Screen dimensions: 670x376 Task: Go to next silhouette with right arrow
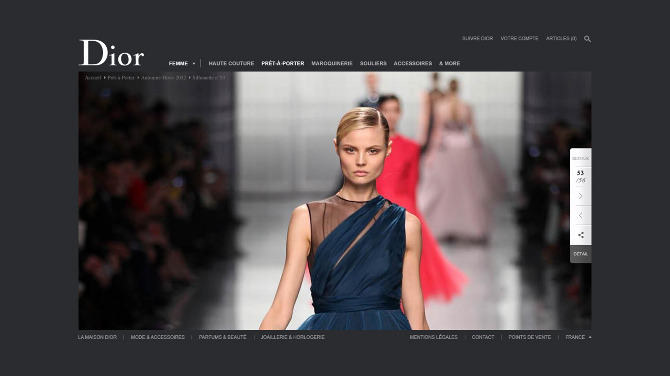[x=580, y=196]
